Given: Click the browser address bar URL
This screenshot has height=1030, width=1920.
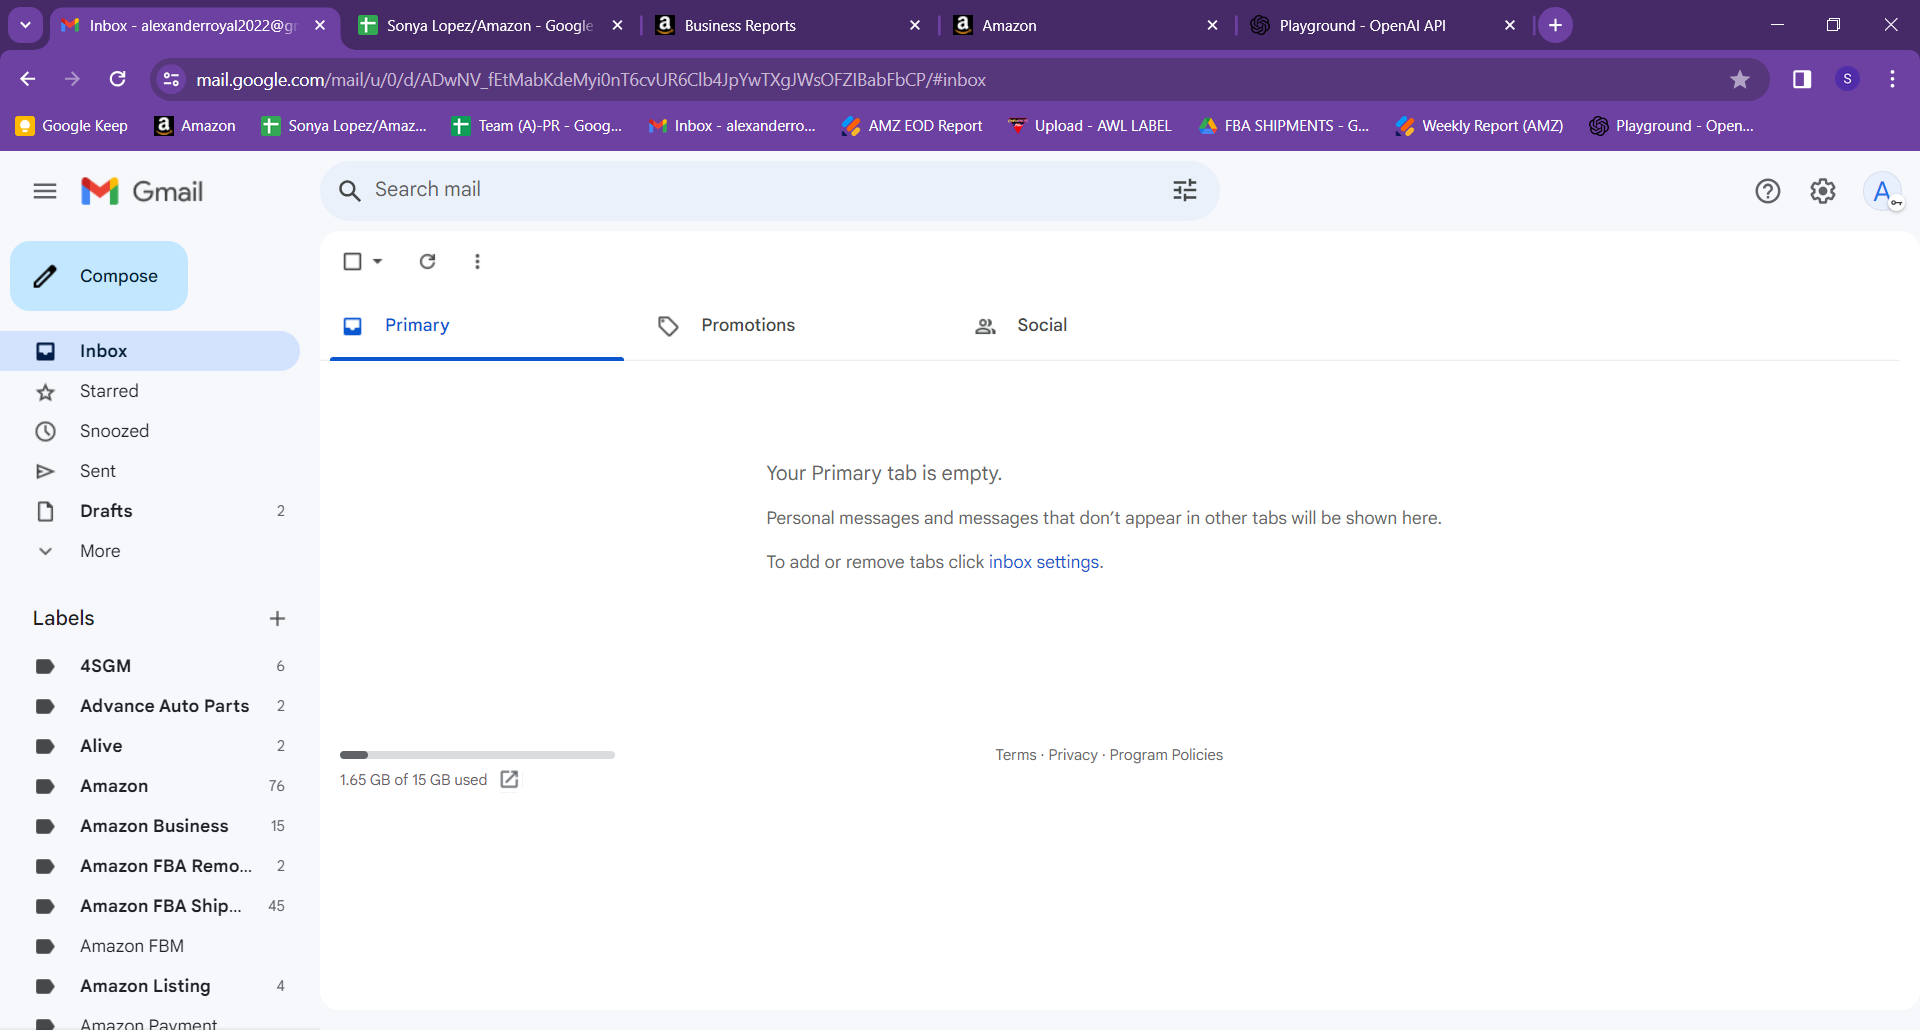Looking at the screenshot, I should tap(590, 79).
